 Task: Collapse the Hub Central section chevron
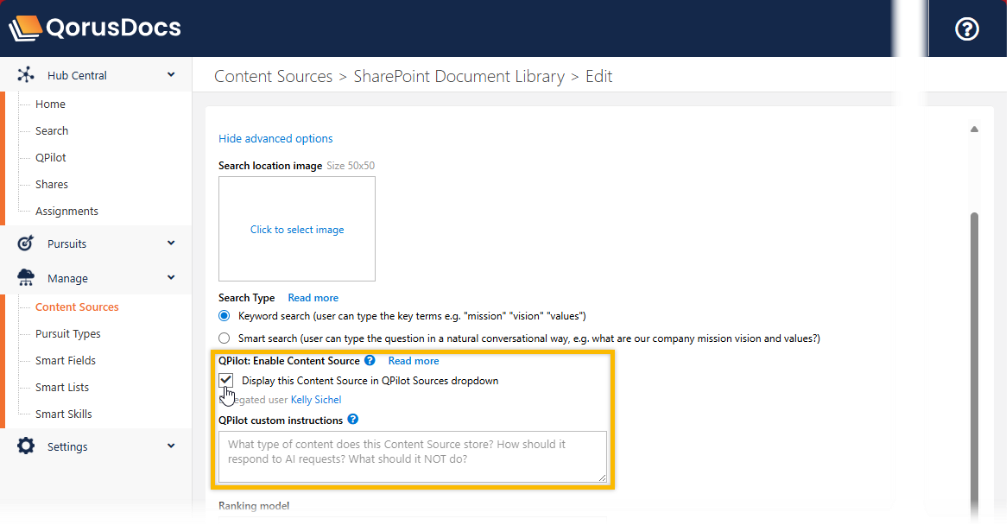171,75
